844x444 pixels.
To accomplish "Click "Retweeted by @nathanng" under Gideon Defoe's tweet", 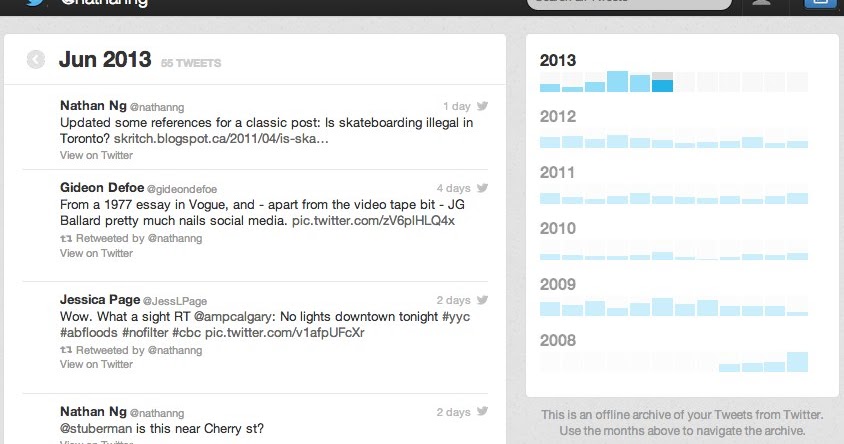I will pyautogui.click(x=139, y=238).
